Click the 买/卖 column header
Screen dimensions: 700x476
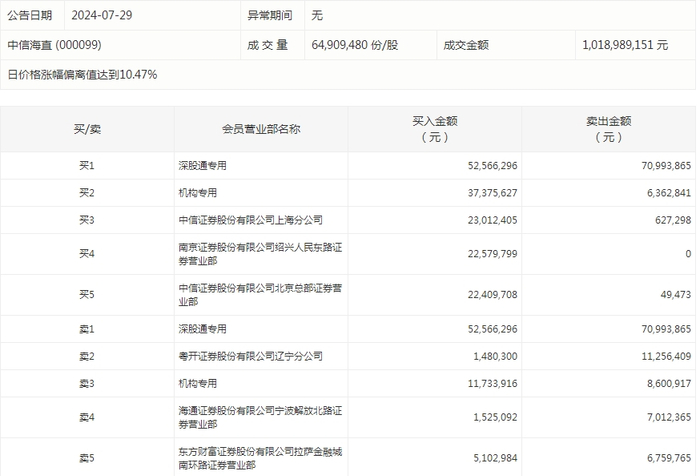(x=87, y=129)
